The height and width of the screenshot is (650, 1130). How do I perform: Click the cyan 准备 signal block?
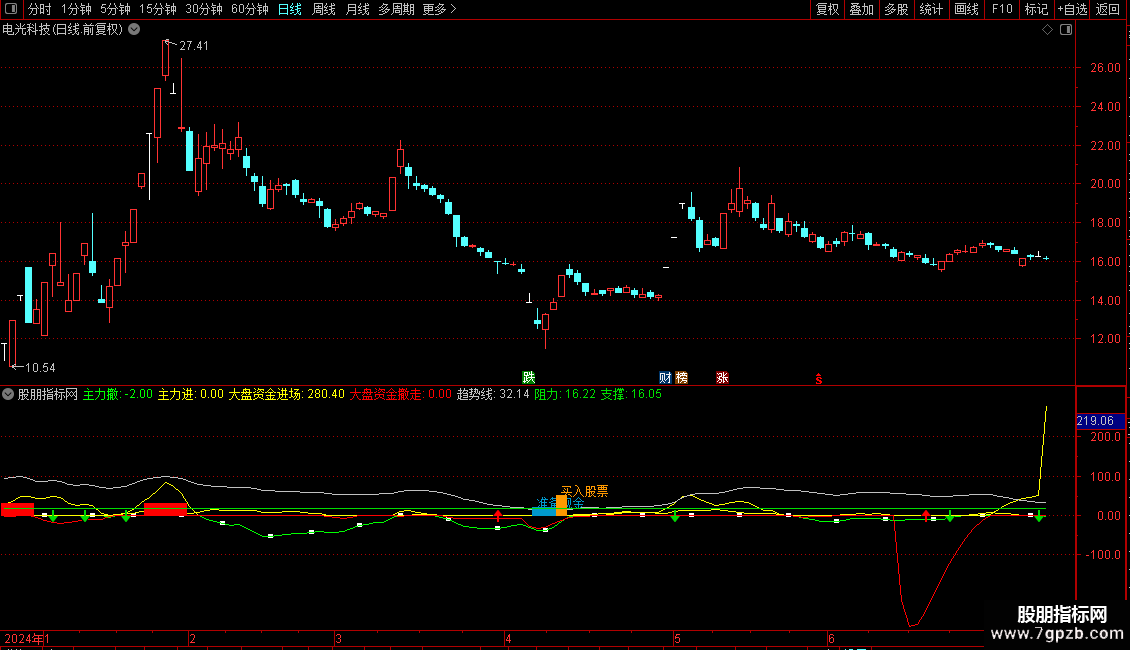[x=544, y=512]
